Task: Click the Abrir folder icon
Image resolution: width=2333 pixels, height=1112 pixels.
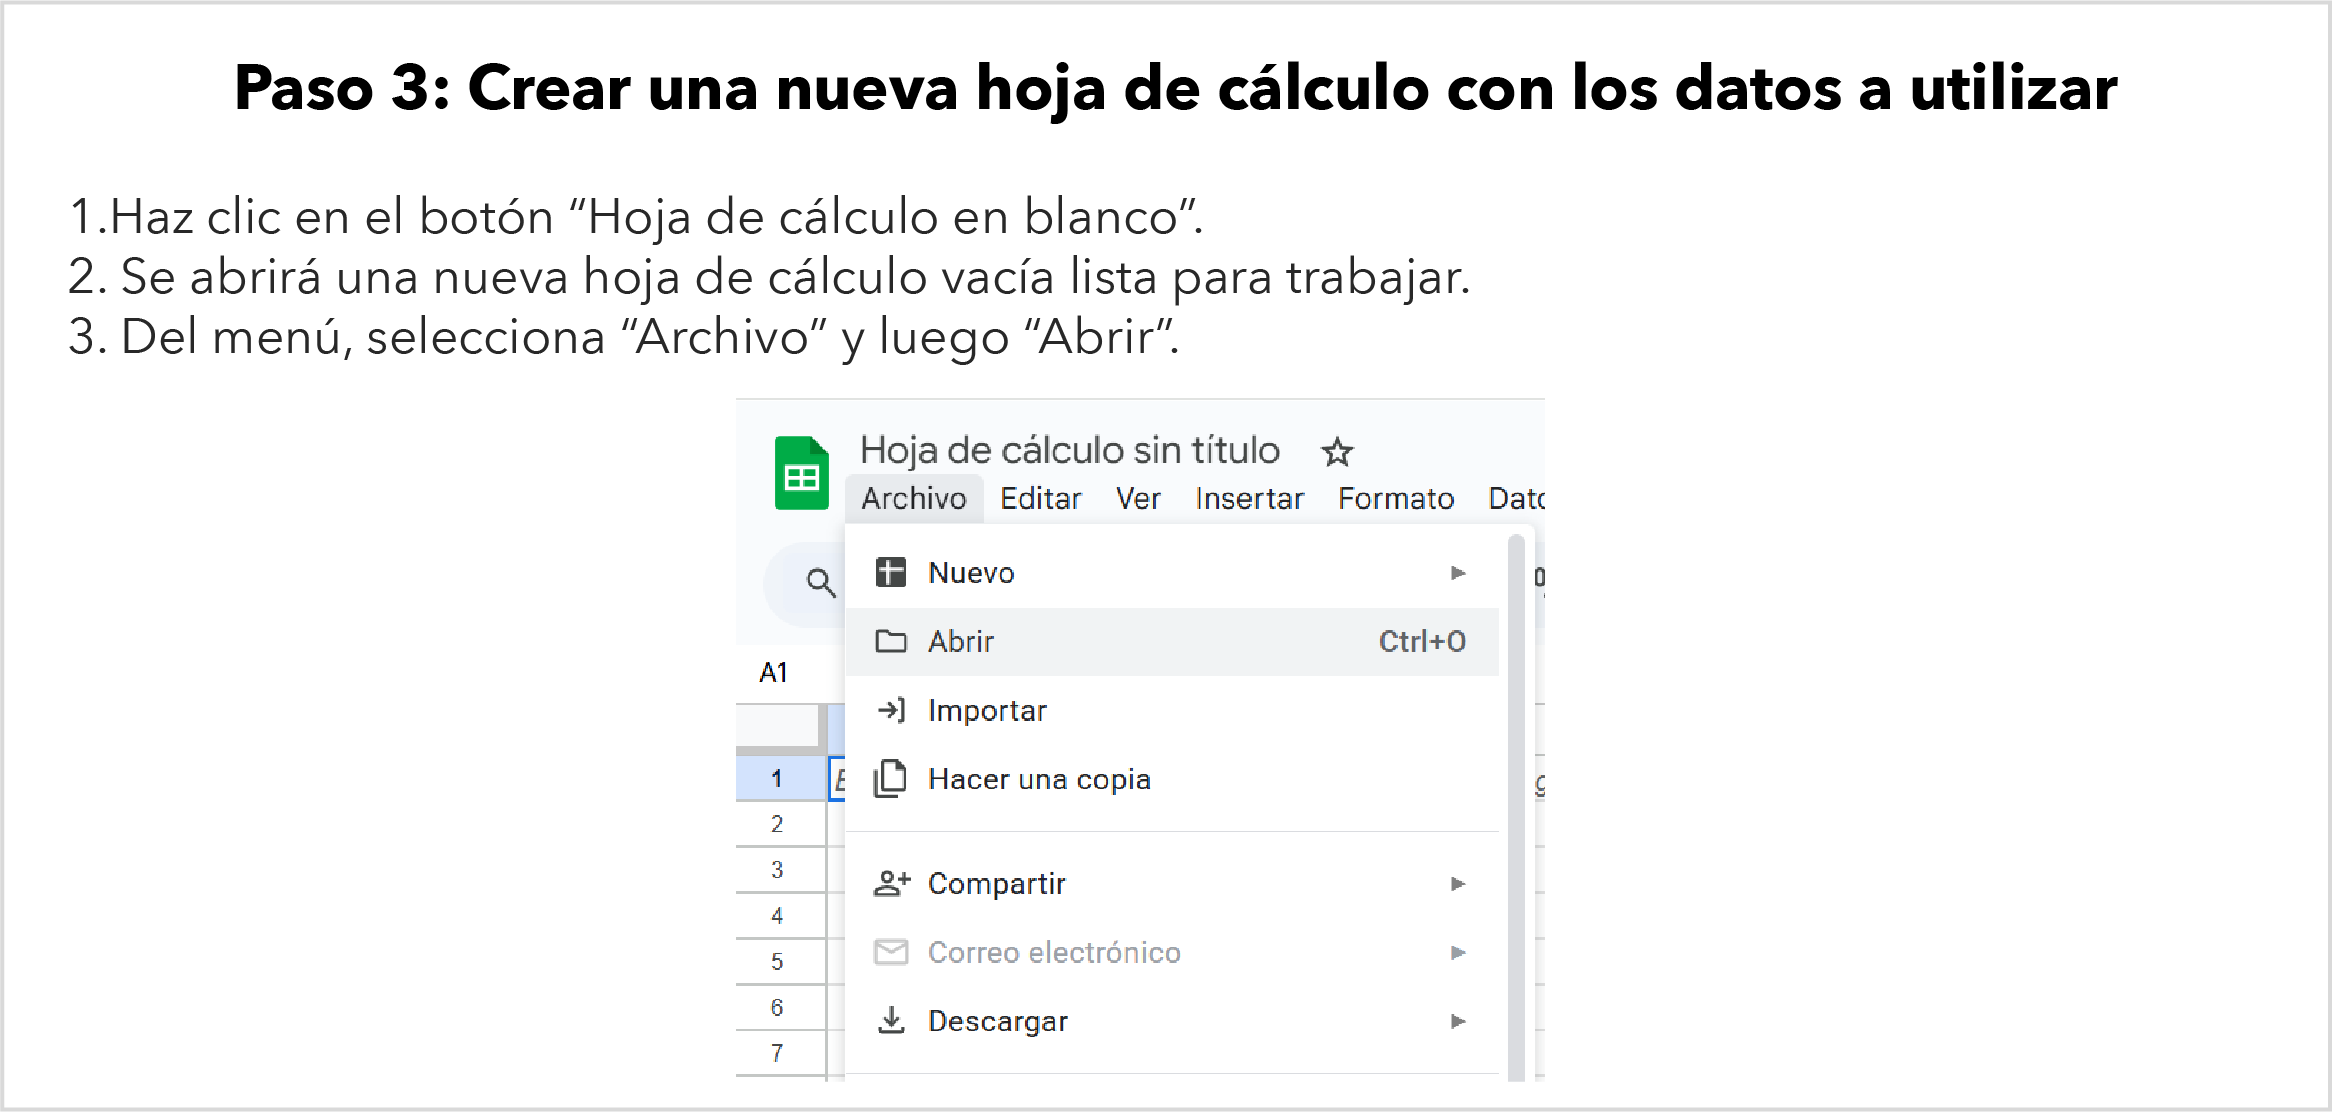Action: (890, 641)
